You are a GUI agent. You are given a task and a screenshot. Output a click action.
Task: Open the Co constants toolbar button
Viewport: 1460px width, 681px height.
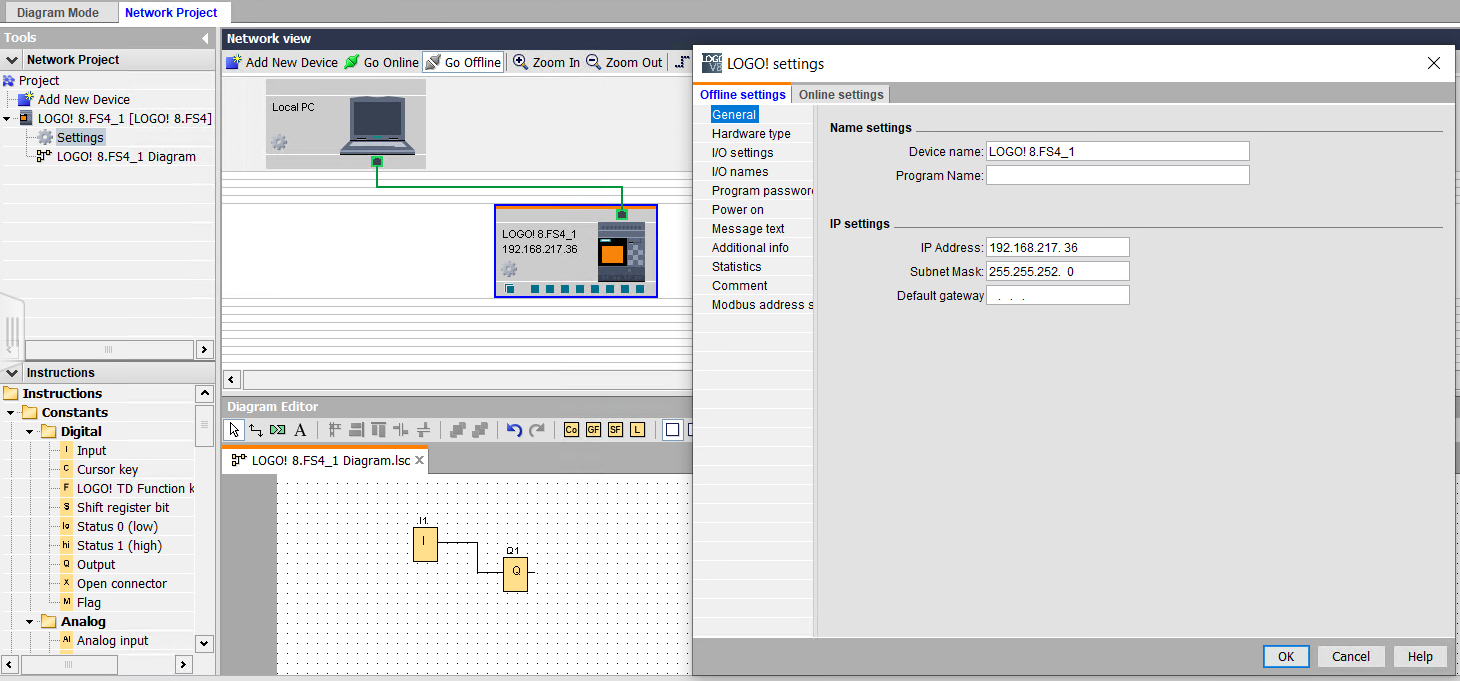571,430
